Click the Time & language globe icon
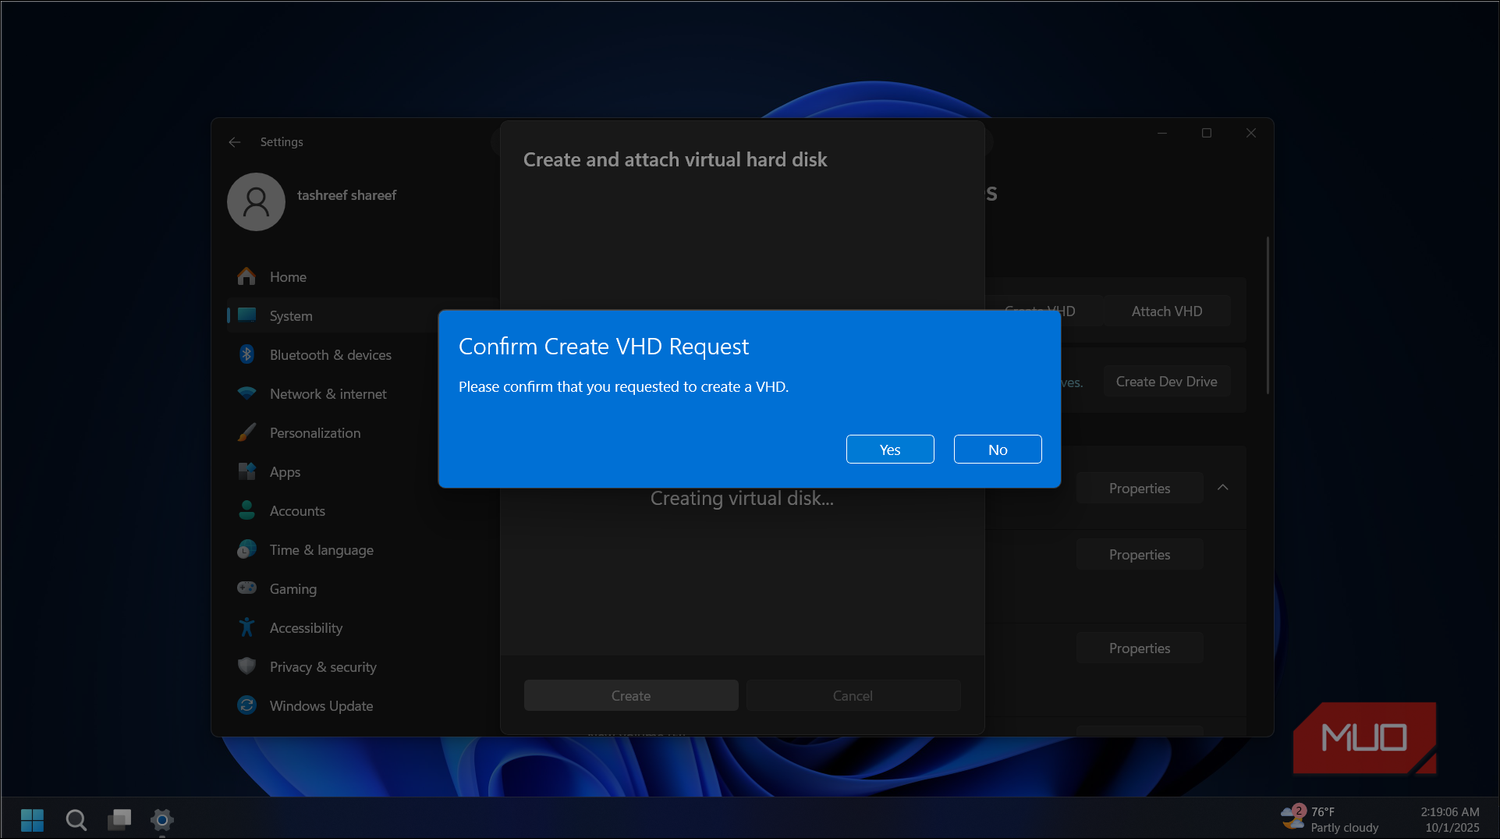Viewport: 1500px width, 839px height. point(247,549)
